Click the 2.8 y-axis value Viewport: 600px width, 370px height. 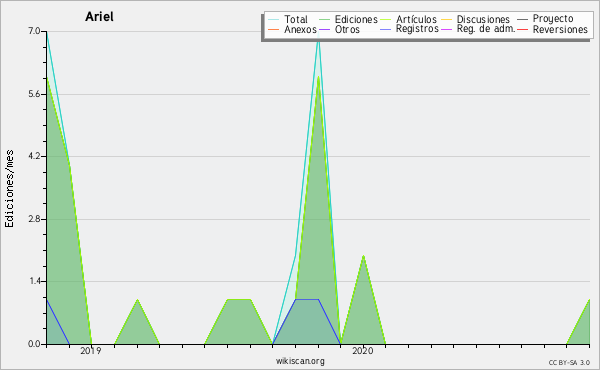coord(34,219)
